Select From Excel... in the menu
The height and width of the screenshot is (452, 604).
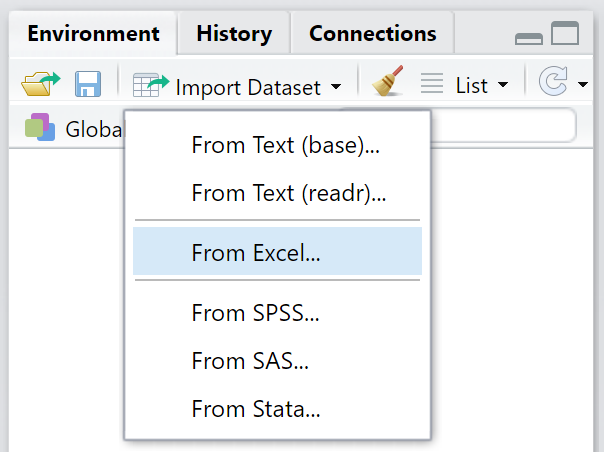(256, 253)
